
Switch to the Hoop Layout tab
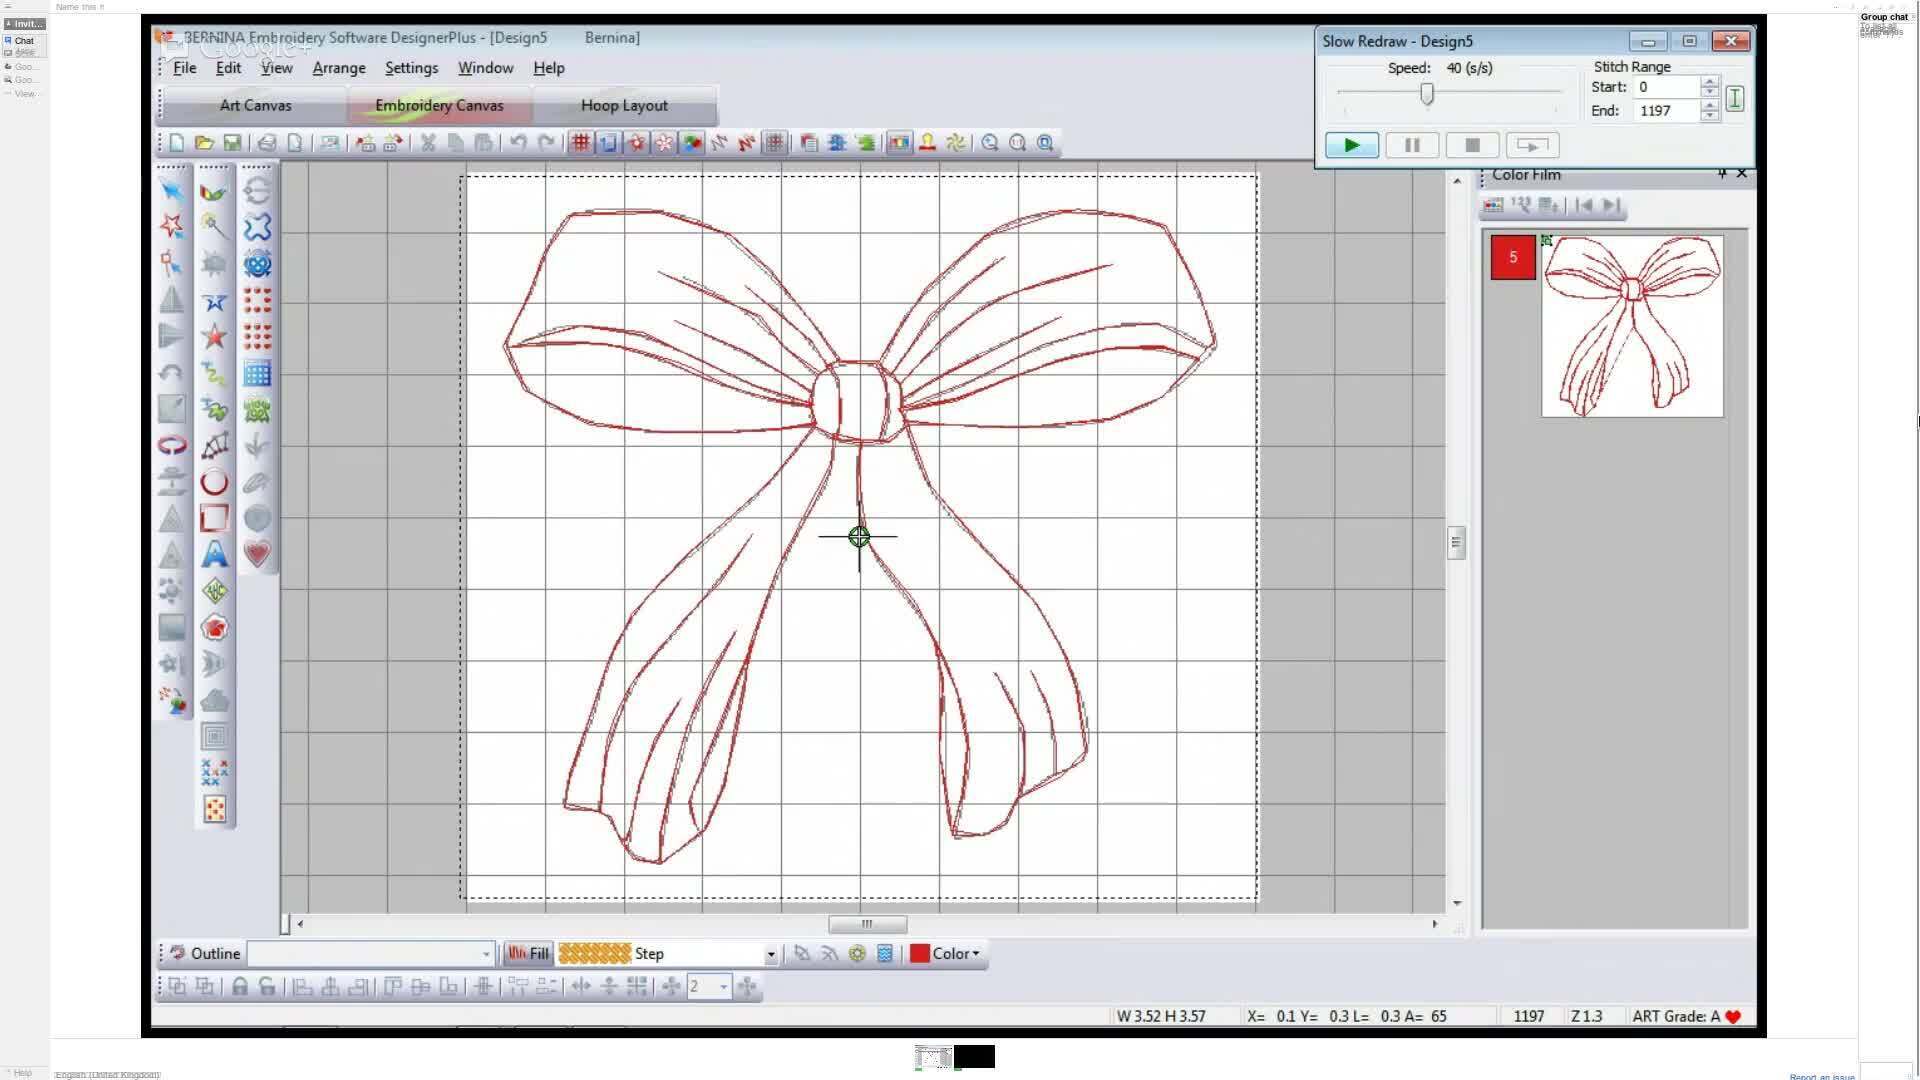624,106
